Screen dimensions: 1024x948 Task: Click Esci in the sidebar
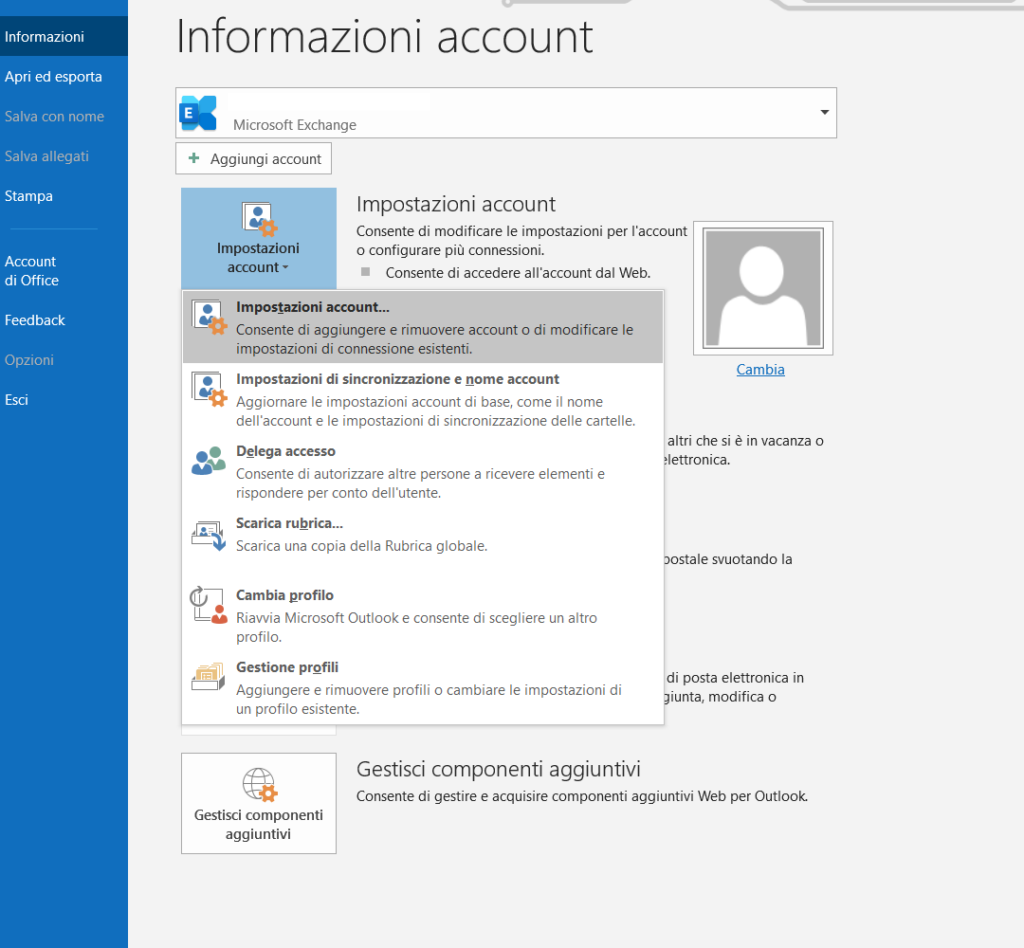point(16,399)
